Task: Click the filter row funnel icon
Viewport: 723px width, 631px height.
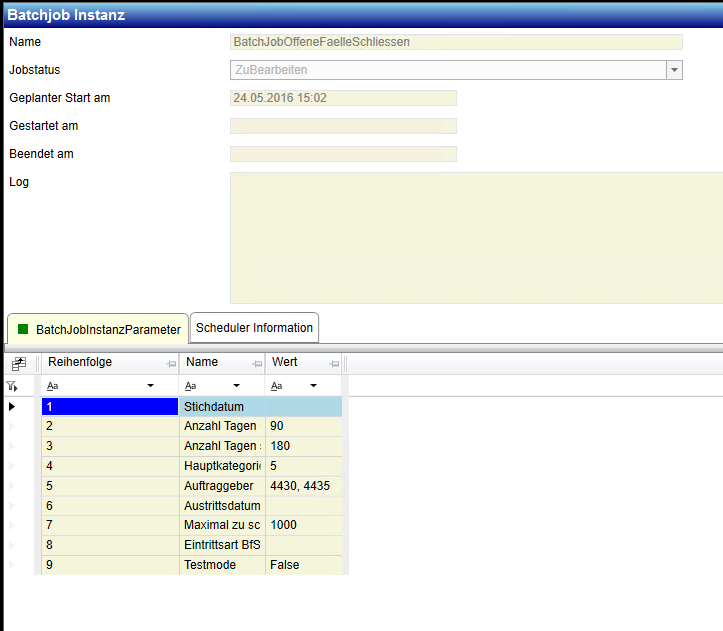Action: [x=12, y=386]
